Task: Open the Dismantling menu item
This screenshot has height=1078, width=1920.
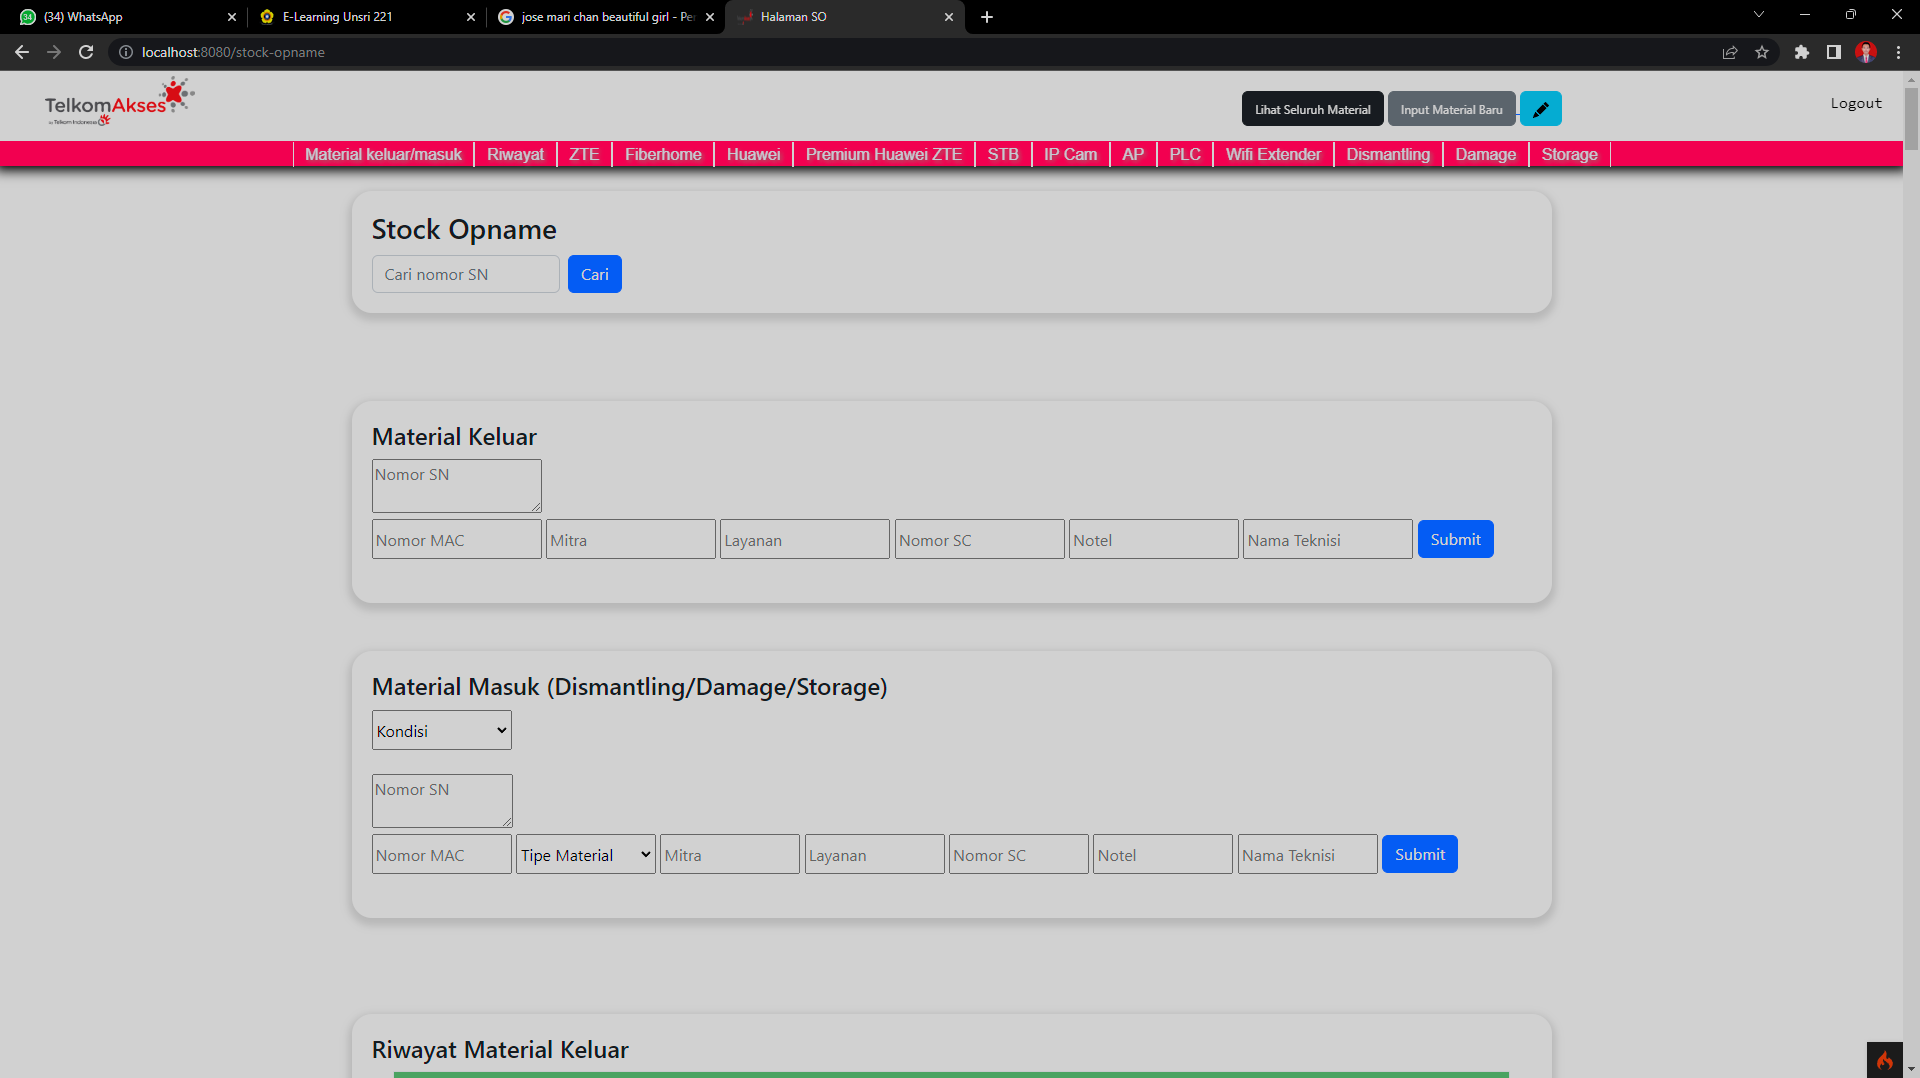Action: (1388, 154)
